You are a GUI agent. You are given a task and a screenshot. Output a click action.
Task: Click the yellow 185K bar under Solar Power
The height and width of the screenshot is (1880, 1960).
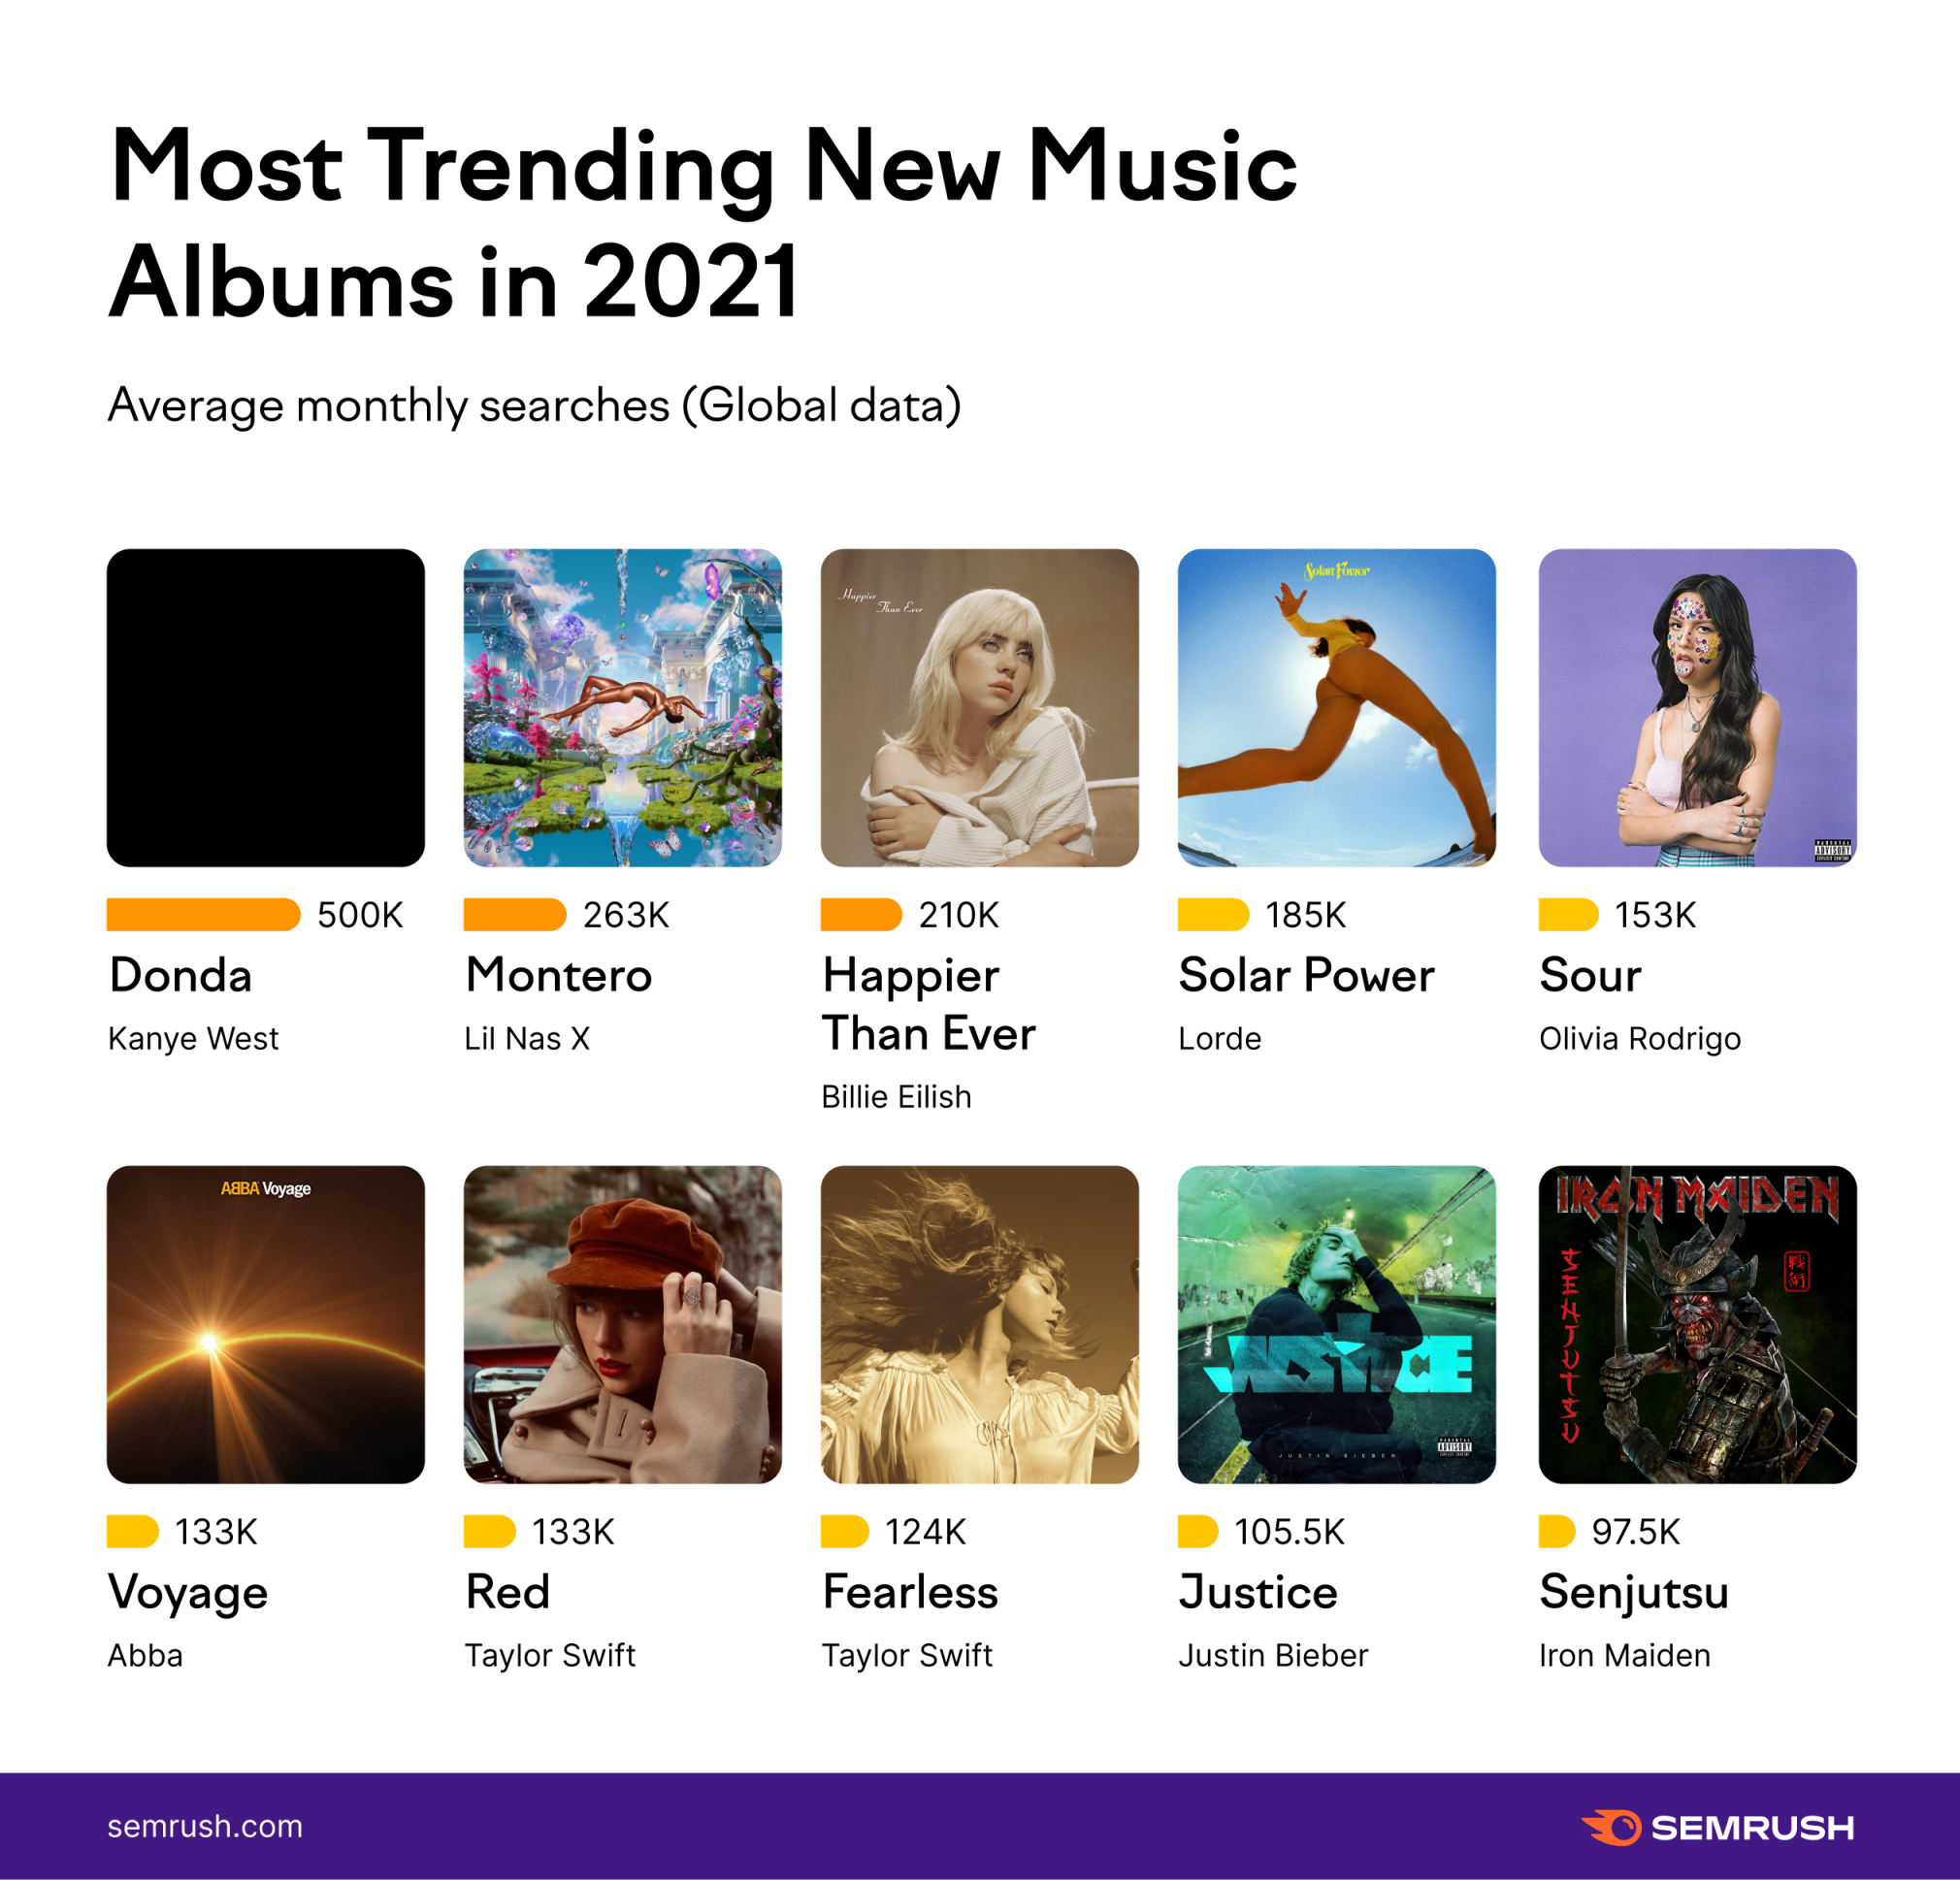coord(1213,914)
